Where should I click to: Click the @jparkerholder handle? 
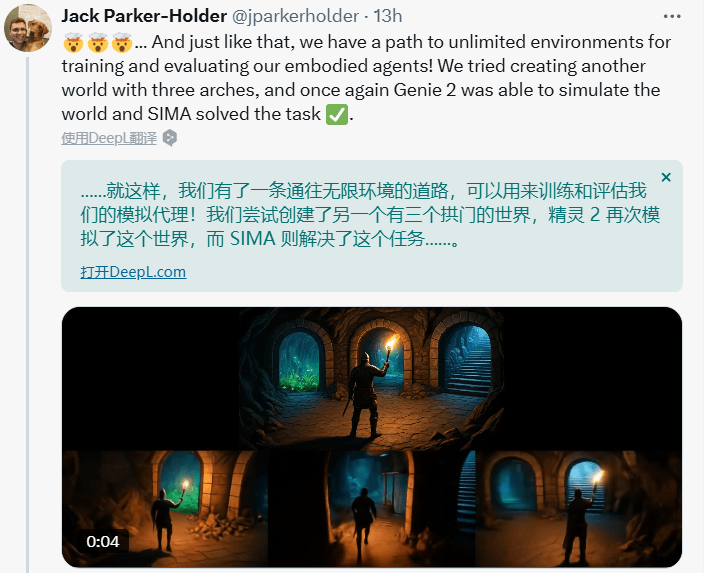[295, 16]
